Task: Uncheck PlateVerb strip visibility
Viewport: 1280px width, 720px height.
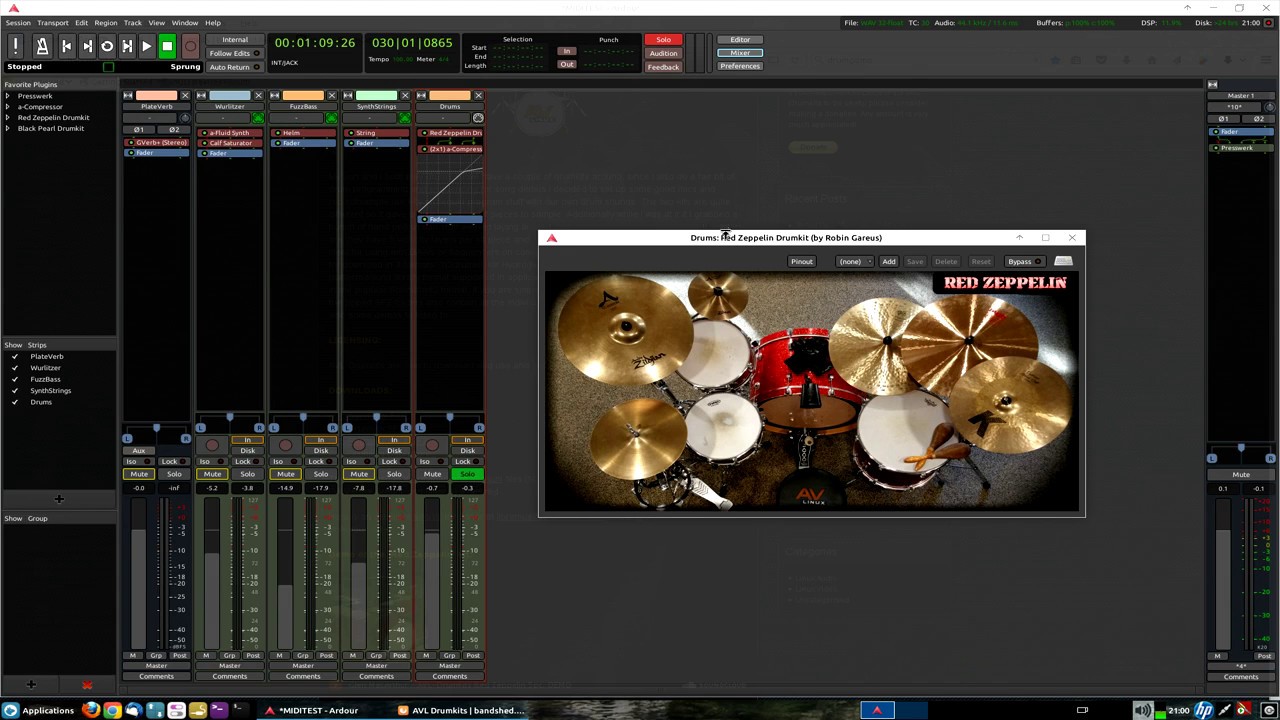Action: pyautogui.click(x=14, y=356)
